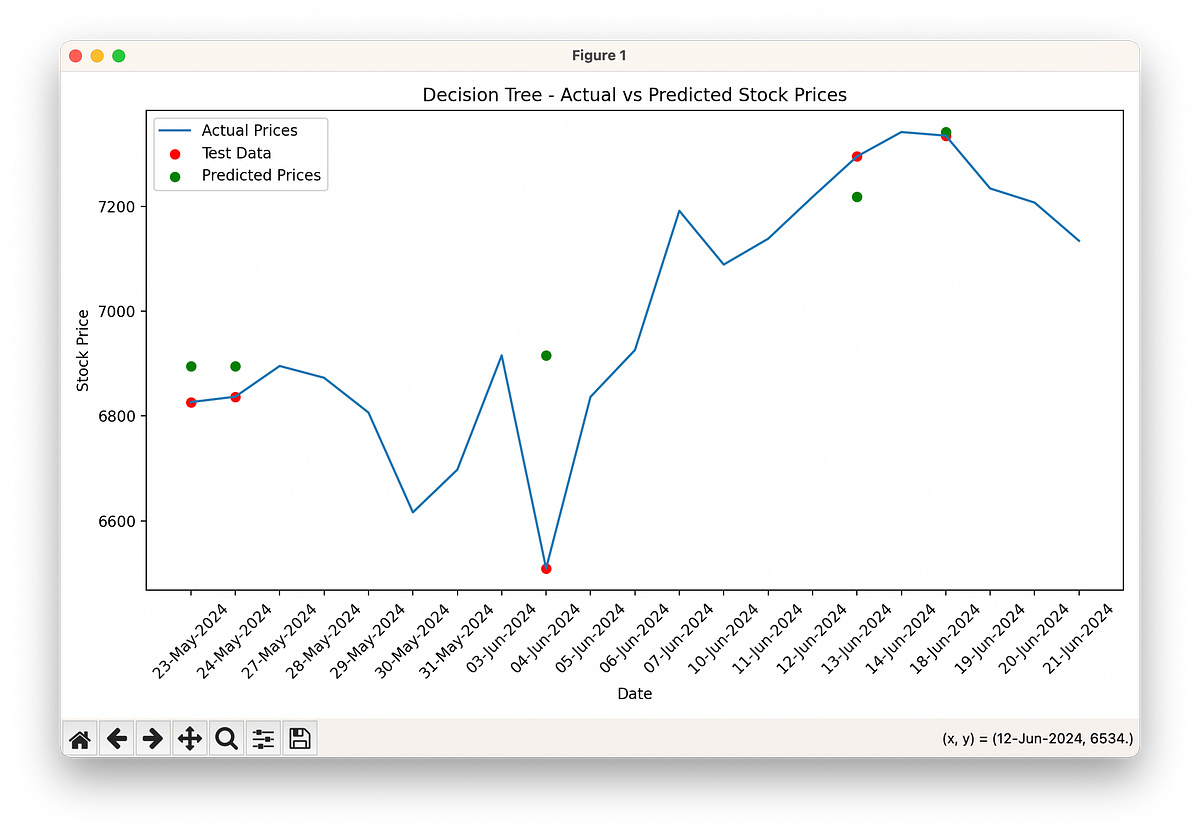Click the chart title above the plot
Viewport: 1200px width, 837px height.
(x=635, y=94)
